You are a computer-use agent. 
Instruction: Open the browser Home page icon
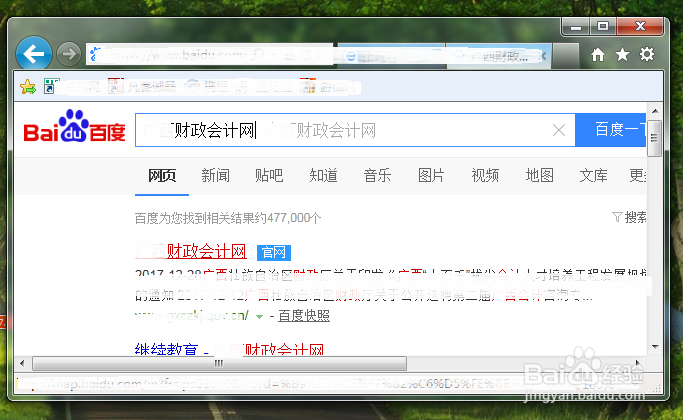pos(598,55)
